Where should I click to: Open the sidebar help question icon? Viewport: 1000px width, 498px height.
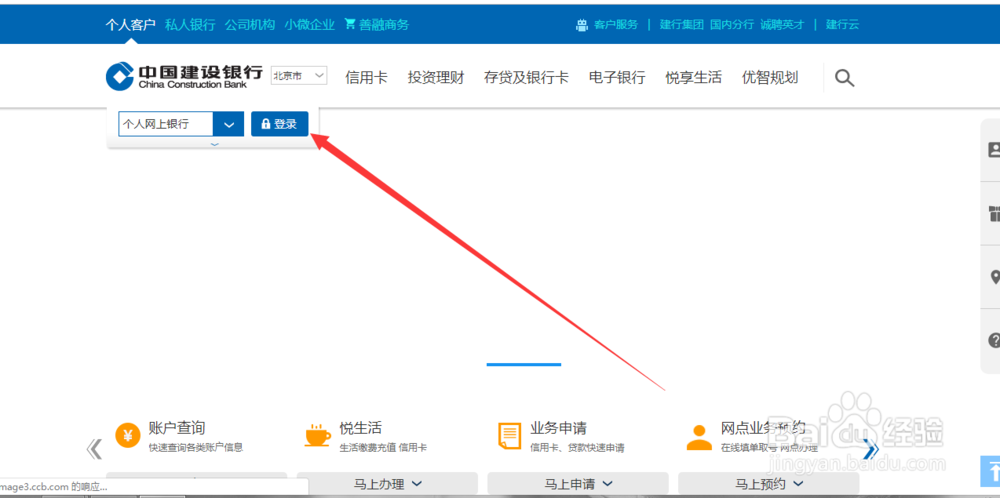(994, 341)
